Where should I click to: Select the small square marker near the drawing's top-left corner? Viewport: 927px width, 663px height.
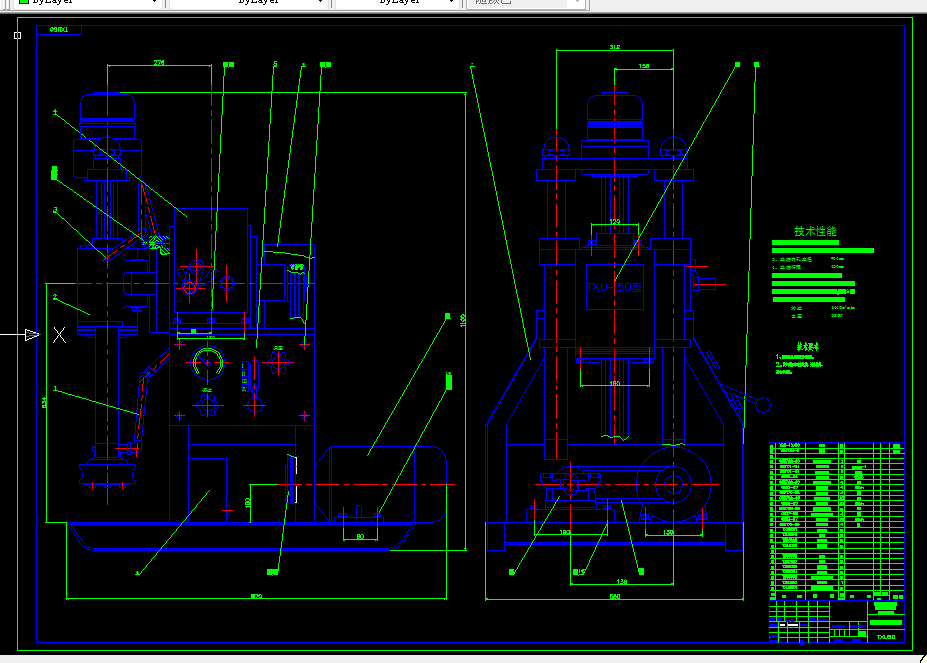[18, 35]
